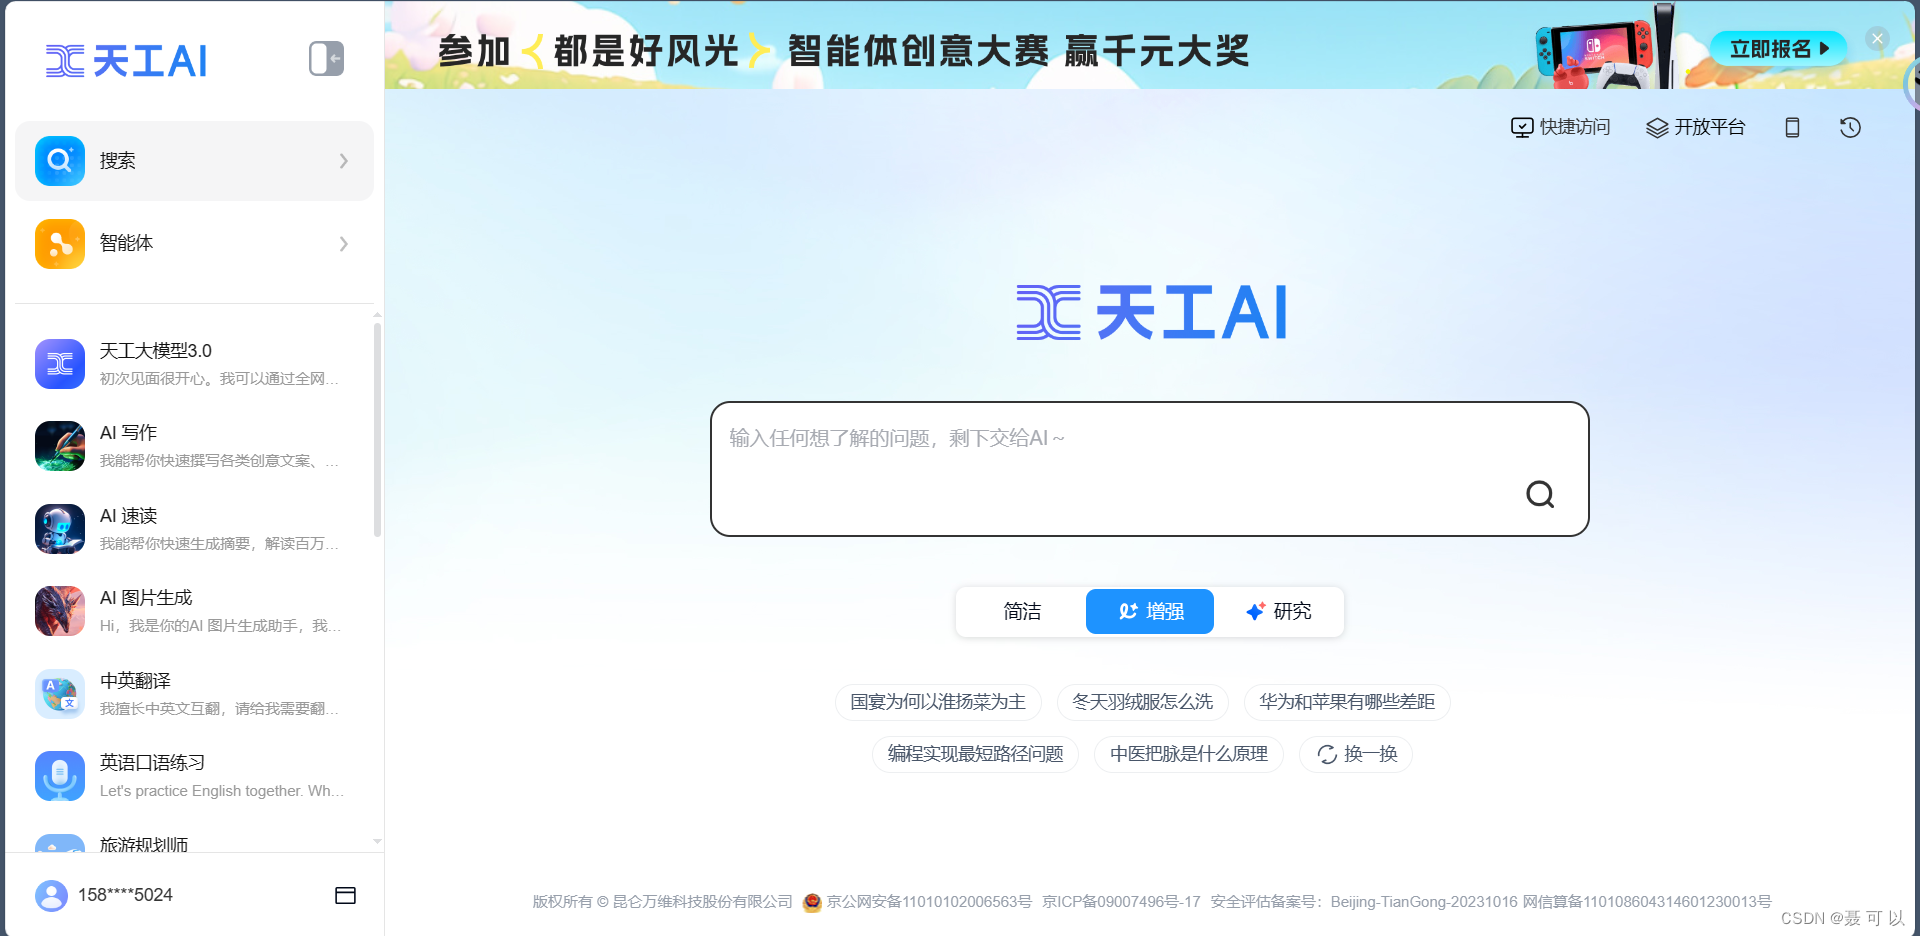Click the magnifier icon in search box
The image size is (1920, 936).
(1540, 494)
